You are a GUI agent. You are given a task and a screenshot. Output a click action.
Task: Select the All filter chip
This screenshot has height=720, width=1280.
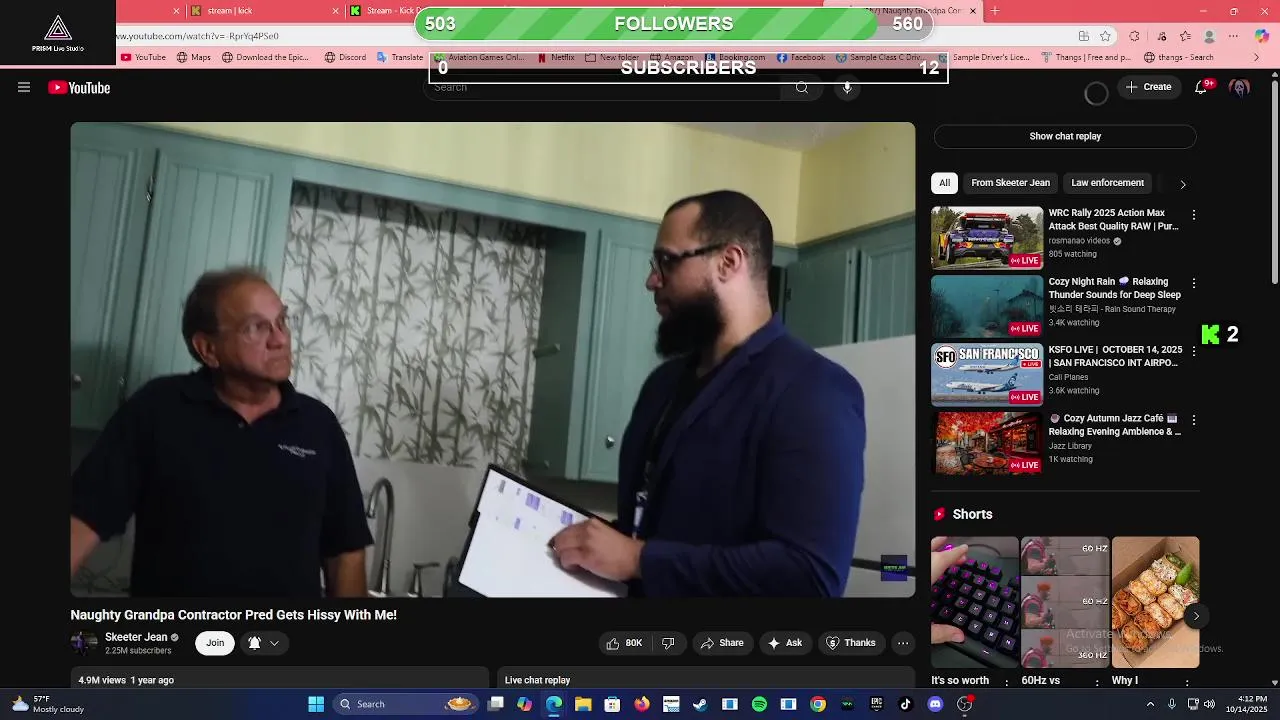(x=944, y=183)
